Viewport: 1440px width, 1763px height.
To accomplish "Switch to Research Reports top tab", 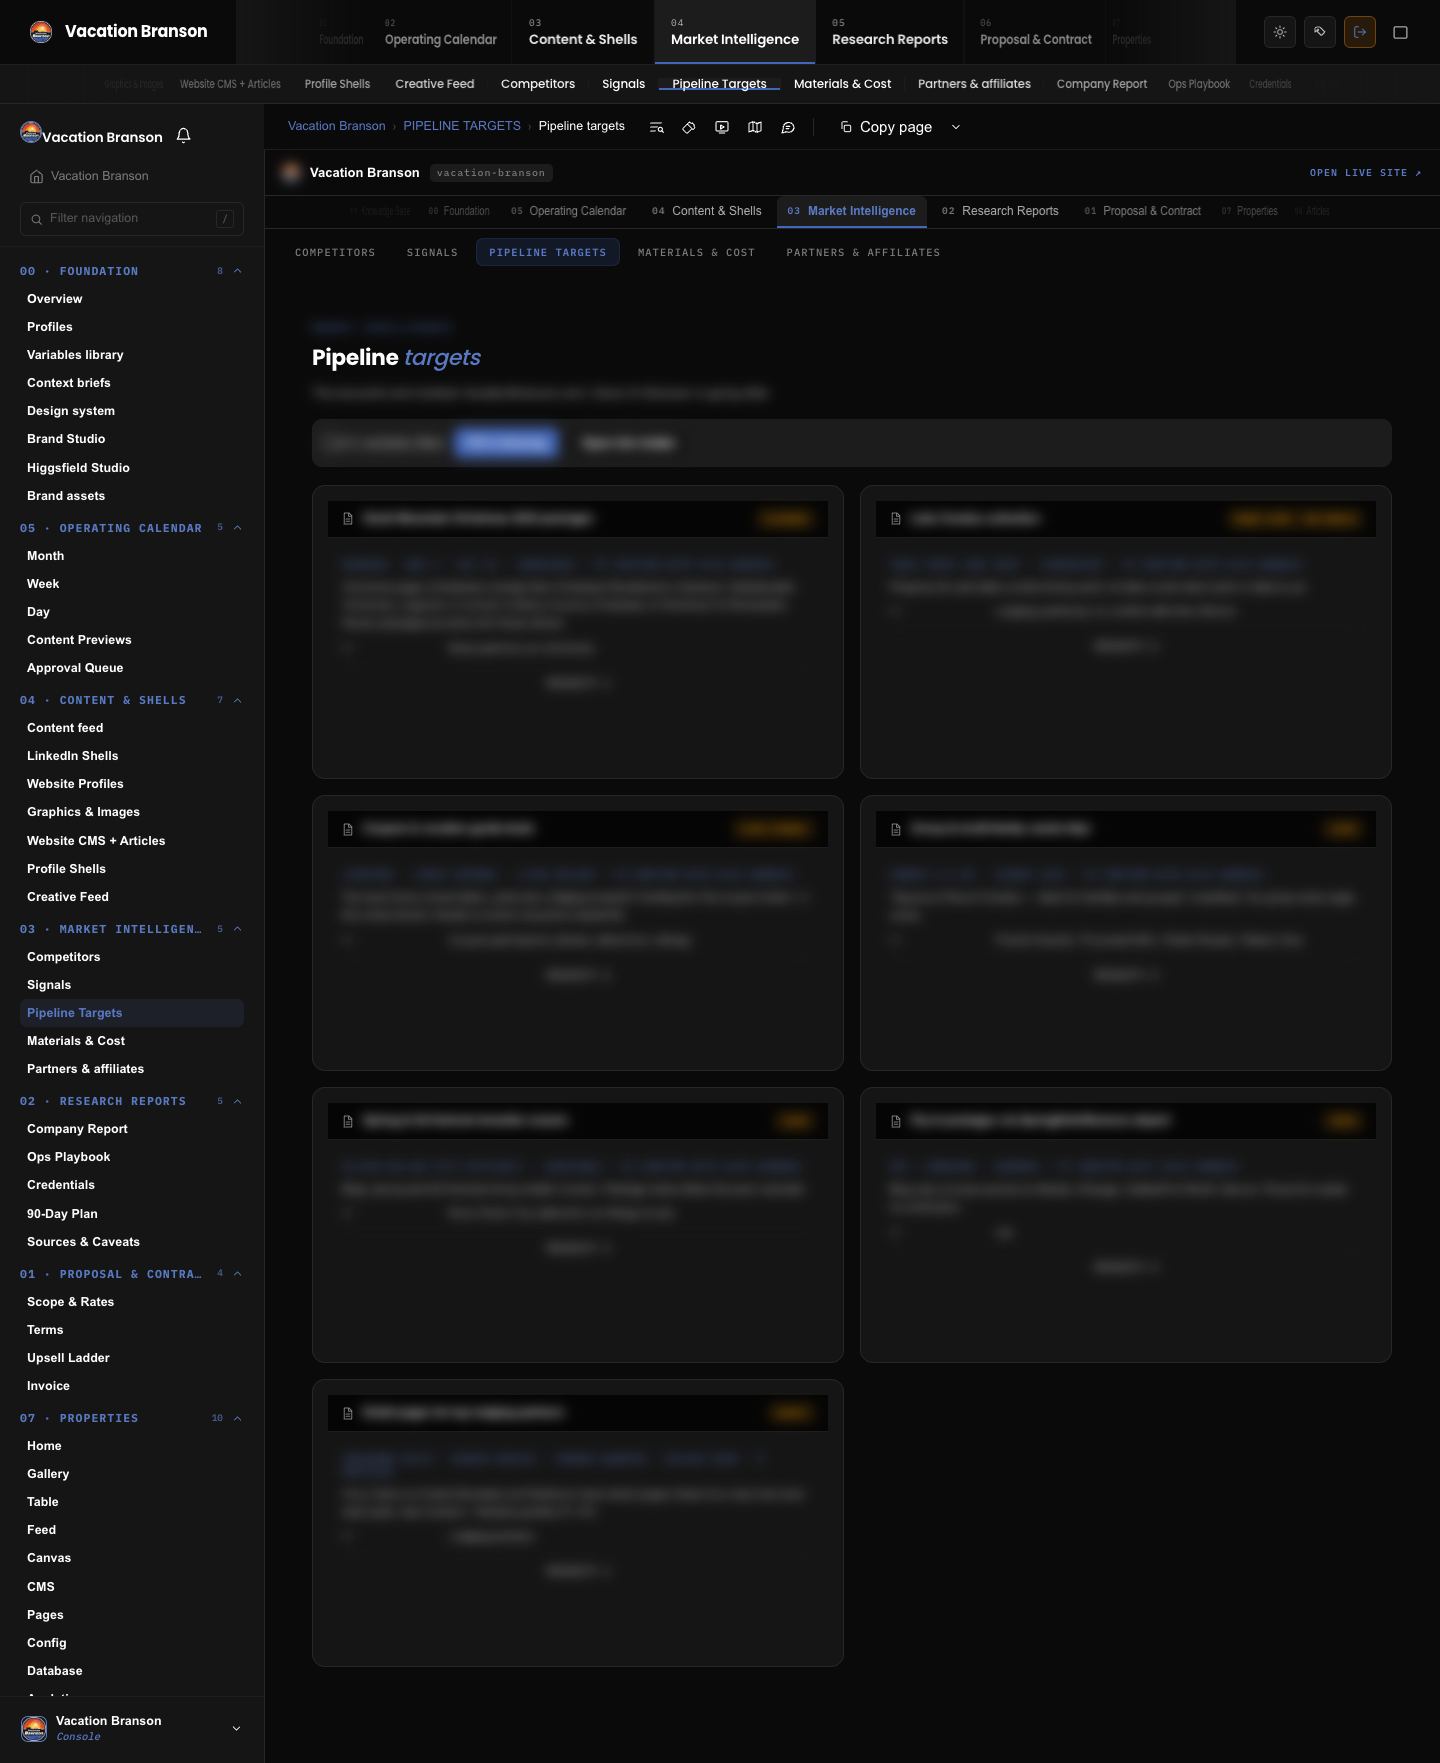I will coord(889,32).
